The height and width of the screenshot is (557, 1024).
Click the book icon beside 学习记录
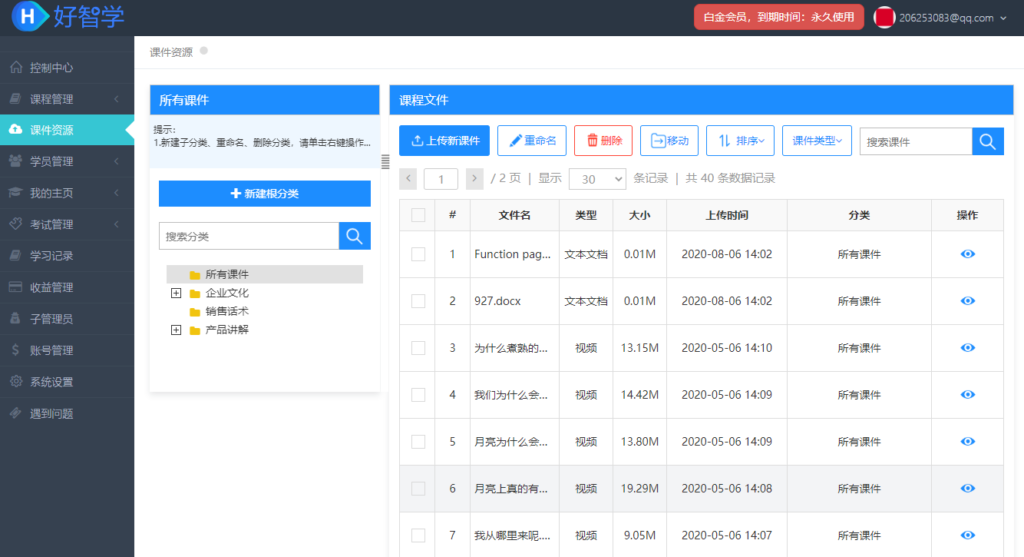(x=16, y=255)
